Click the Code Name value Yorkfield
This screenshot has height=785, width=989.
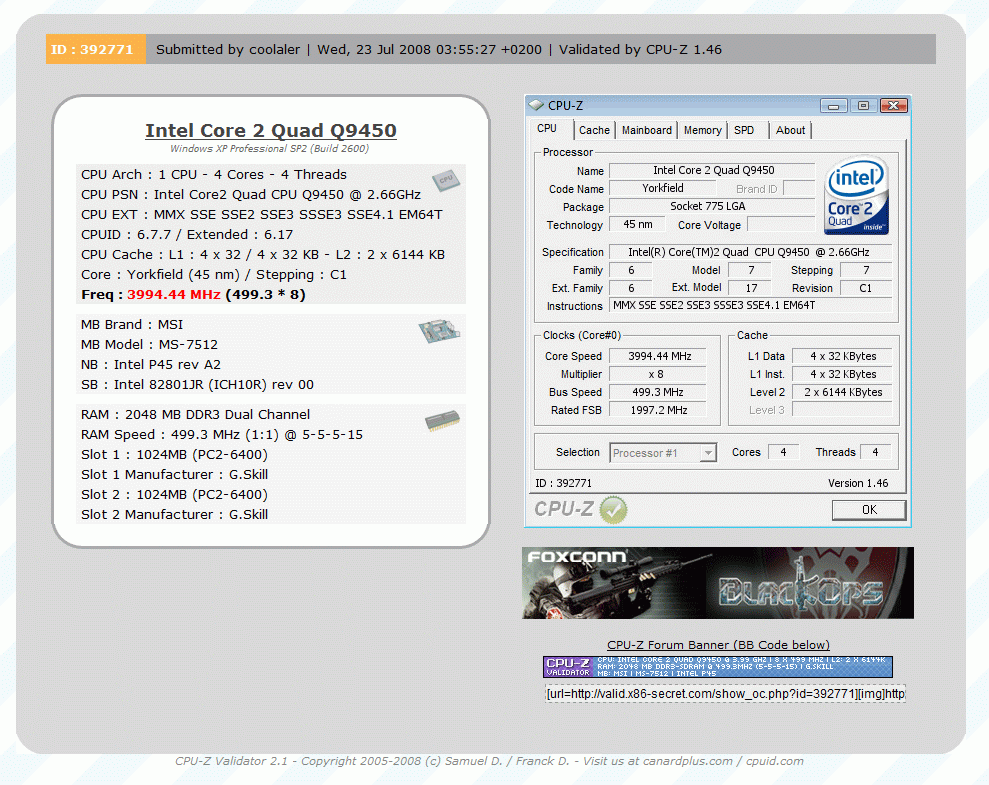point(662,188)
